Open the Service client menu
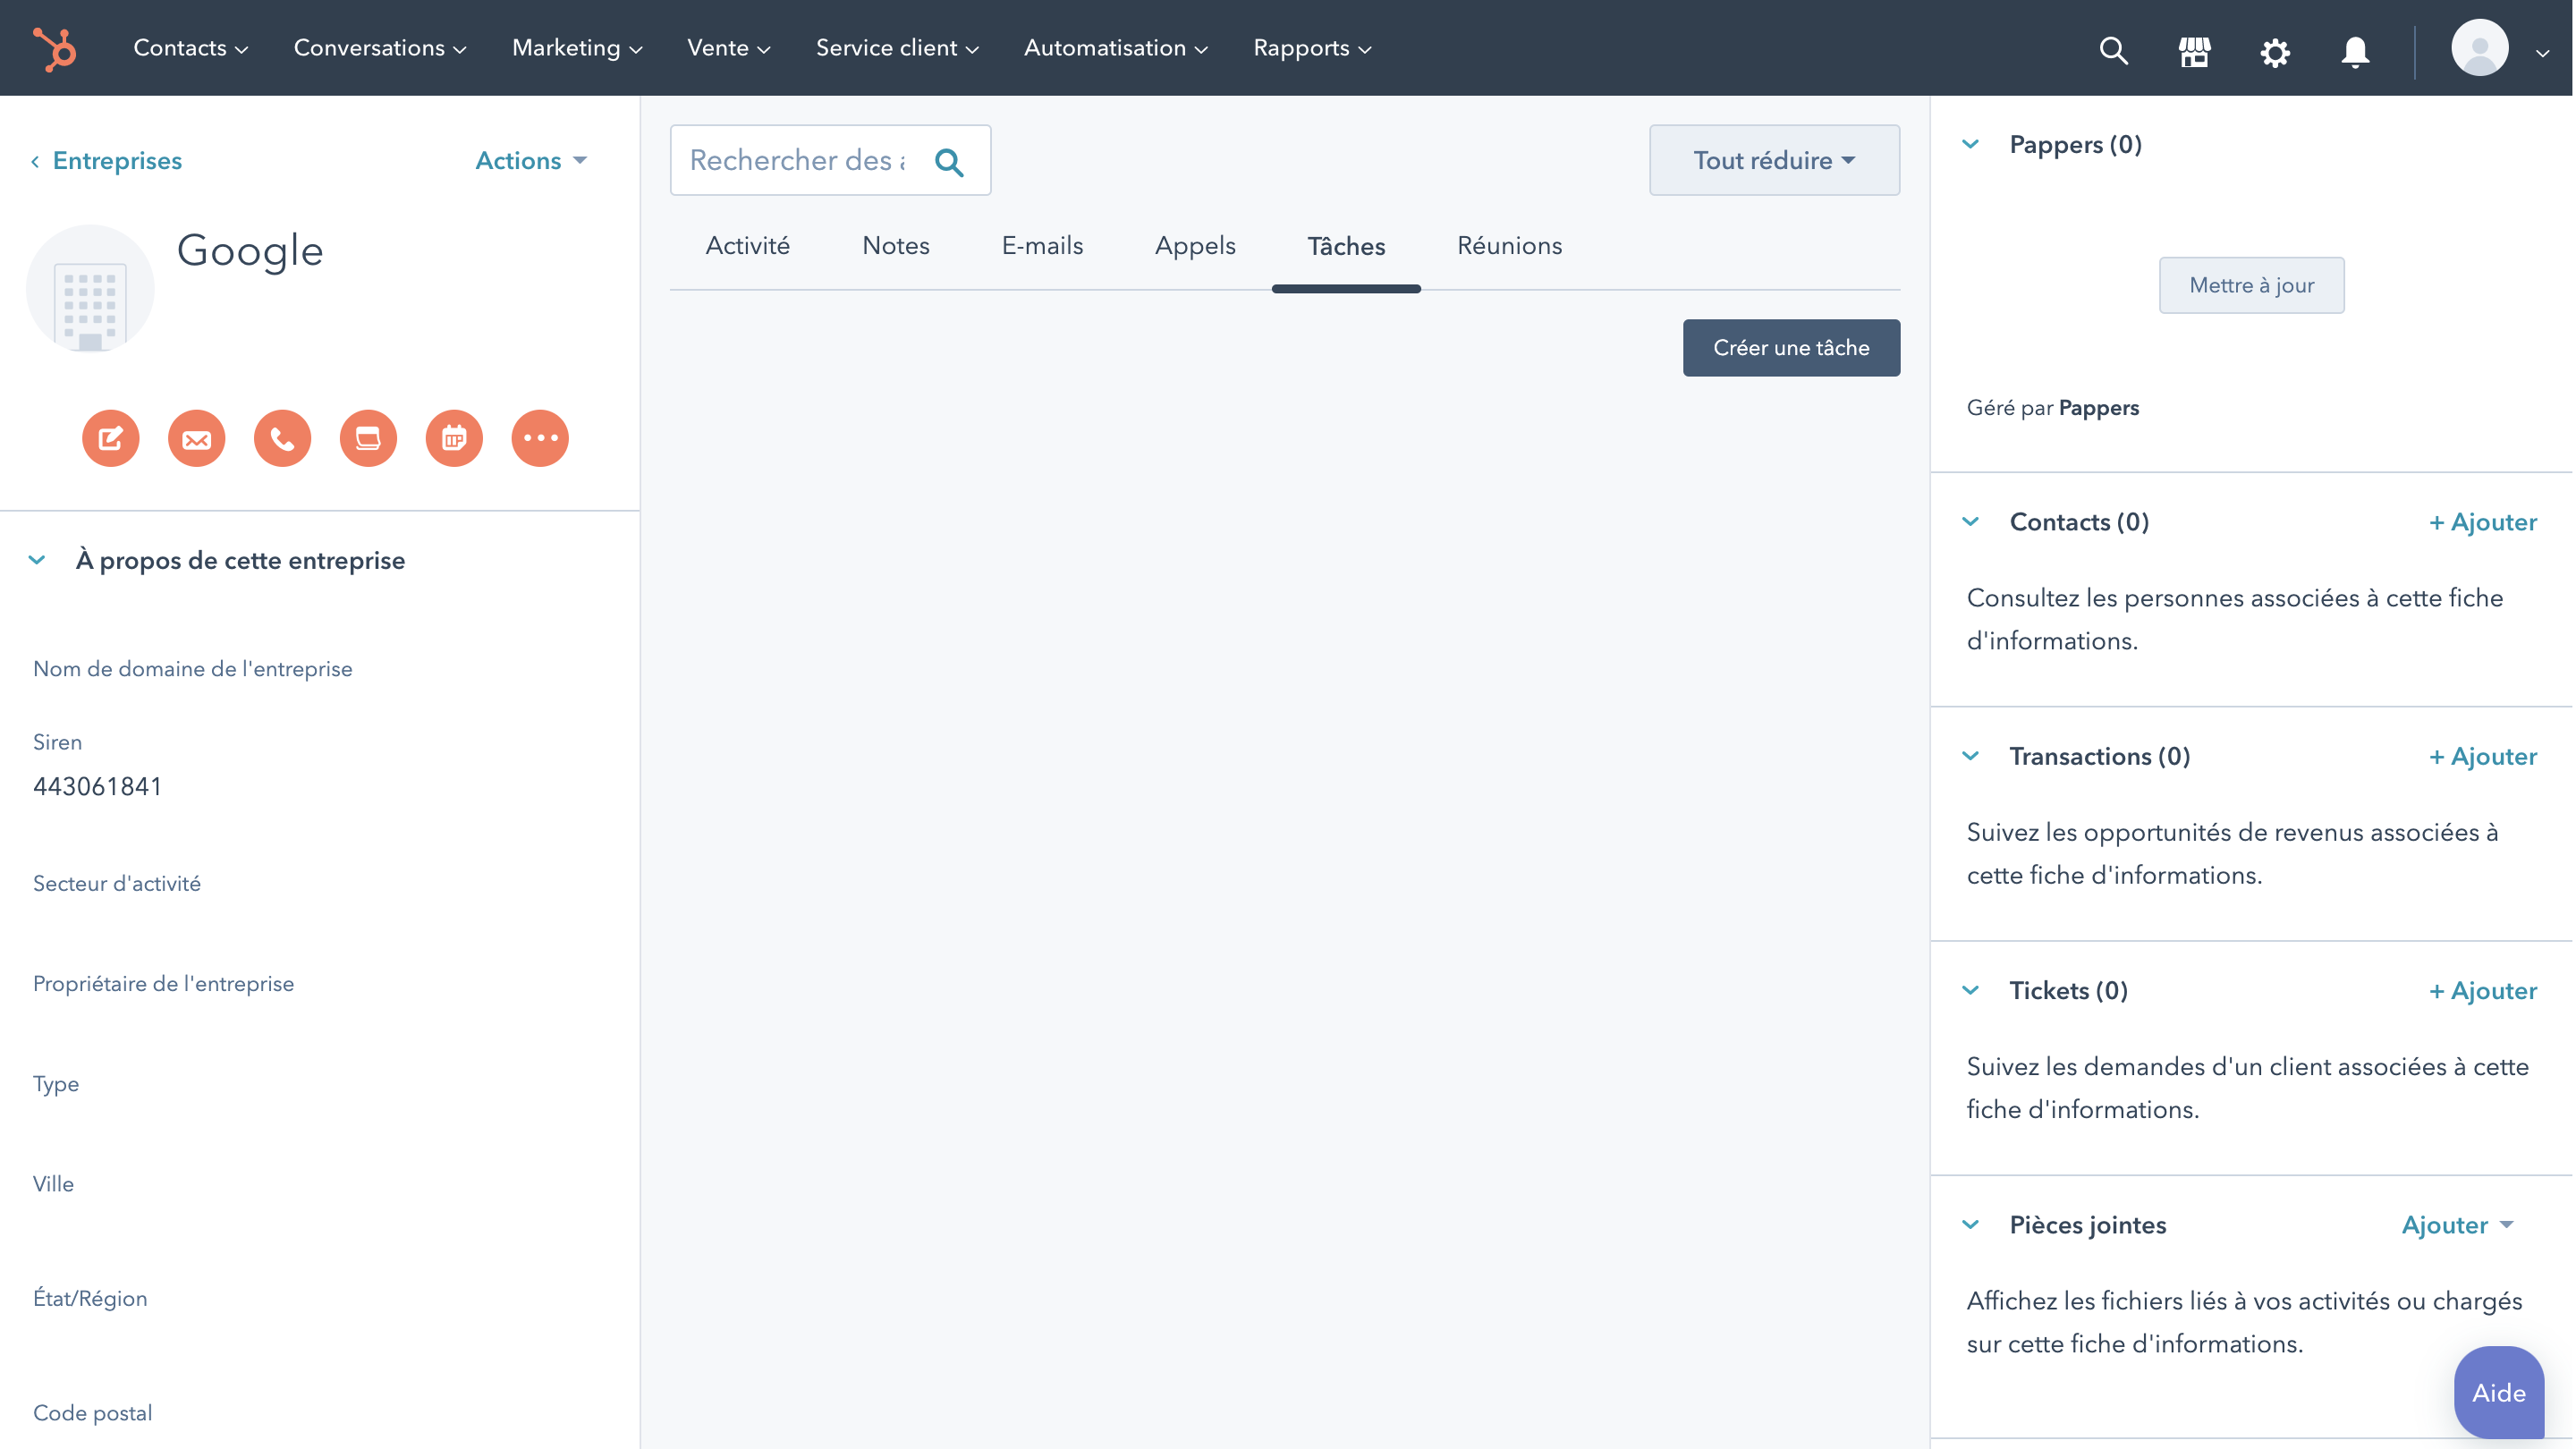This screenshot has height=1449, width=2576. [897, 48]
